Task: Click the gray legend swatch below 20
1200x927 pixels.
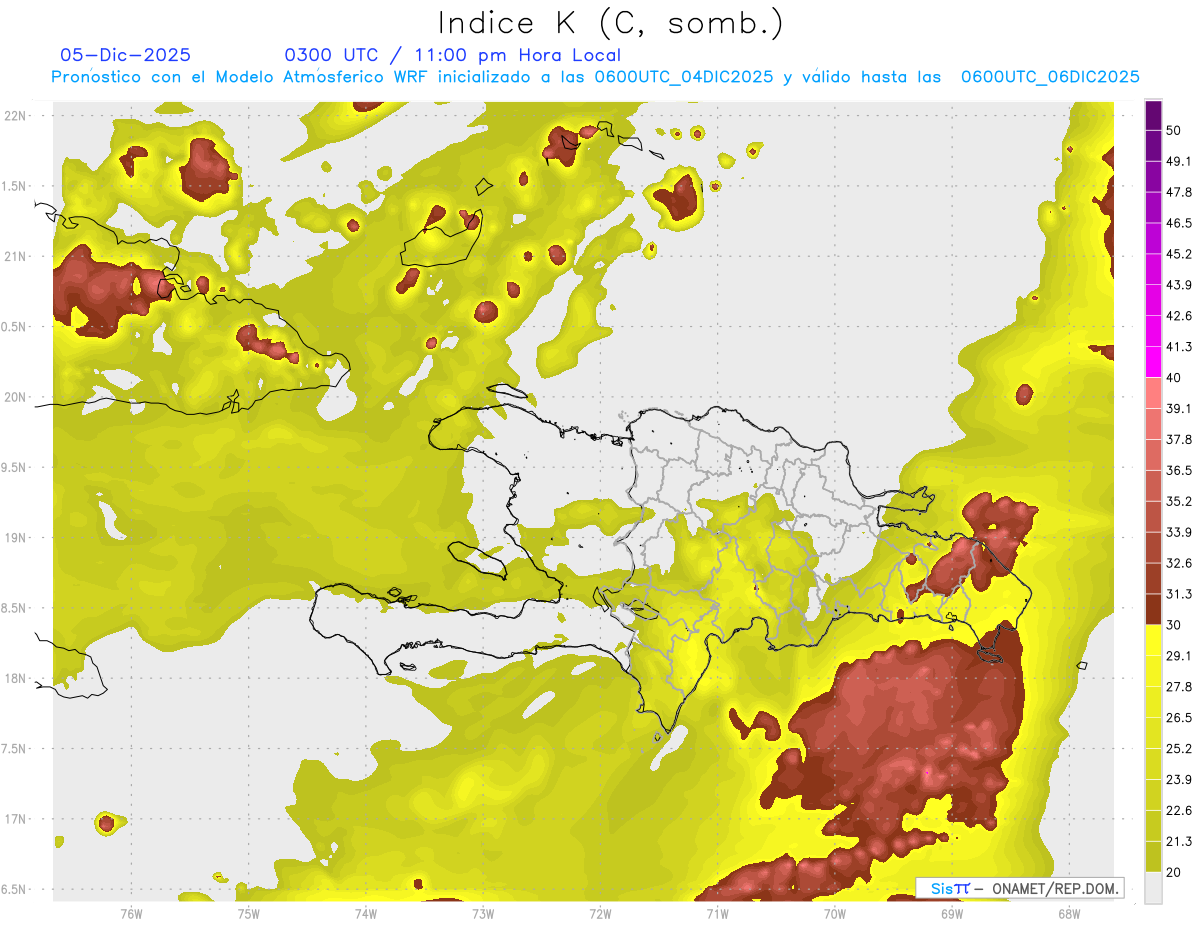Action: point(1153,887)
